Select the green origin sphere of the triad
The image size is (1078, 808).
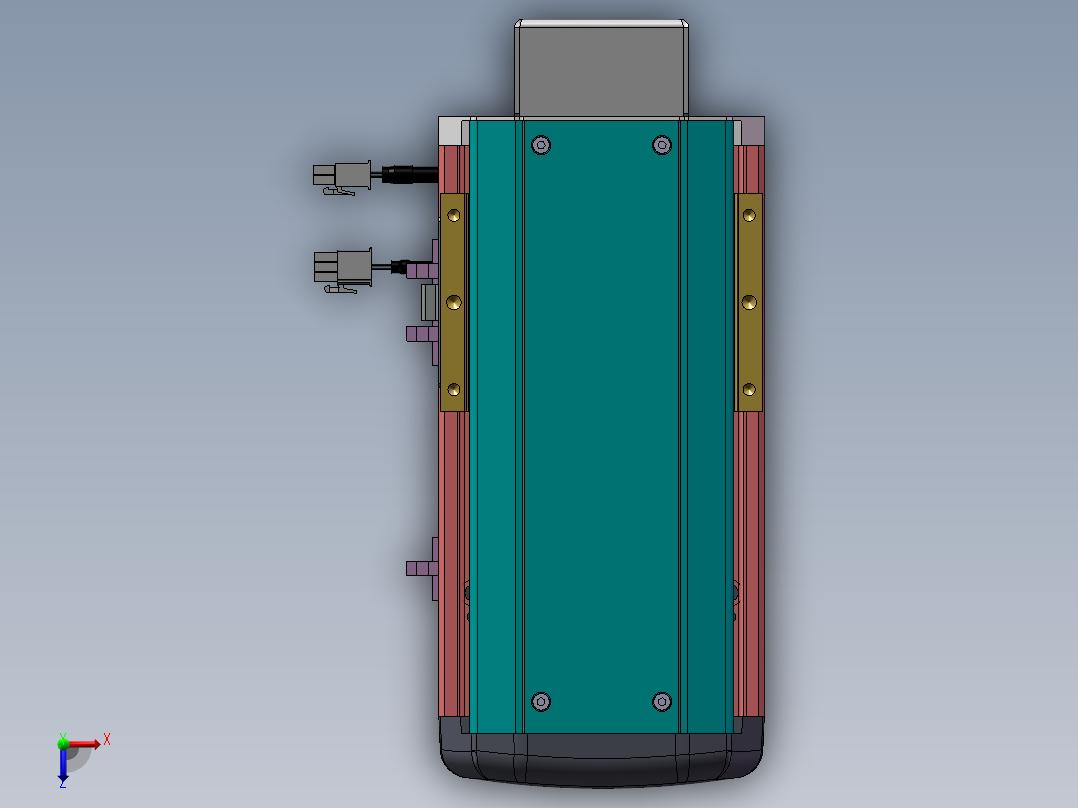click(x=63, y=743)
